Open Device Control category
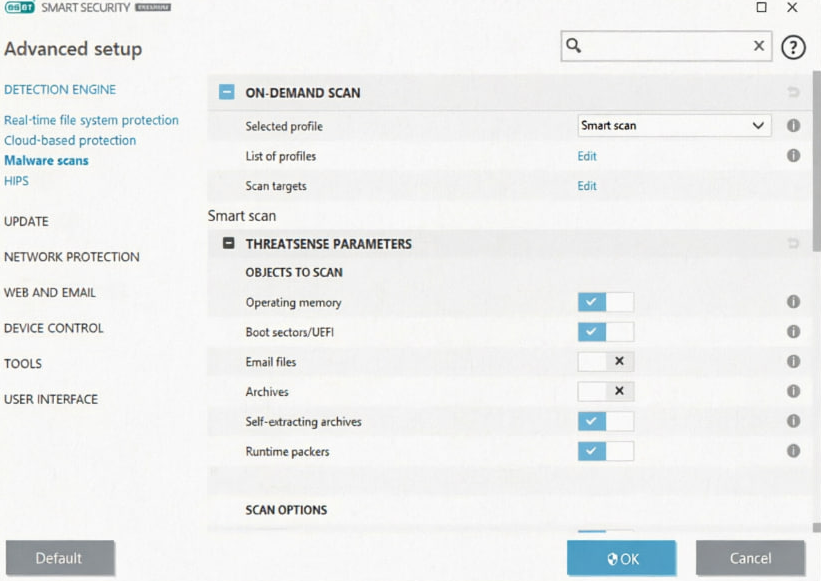This screenshot has height=581, width=821. pyautogui.click(x=54, y=328)
